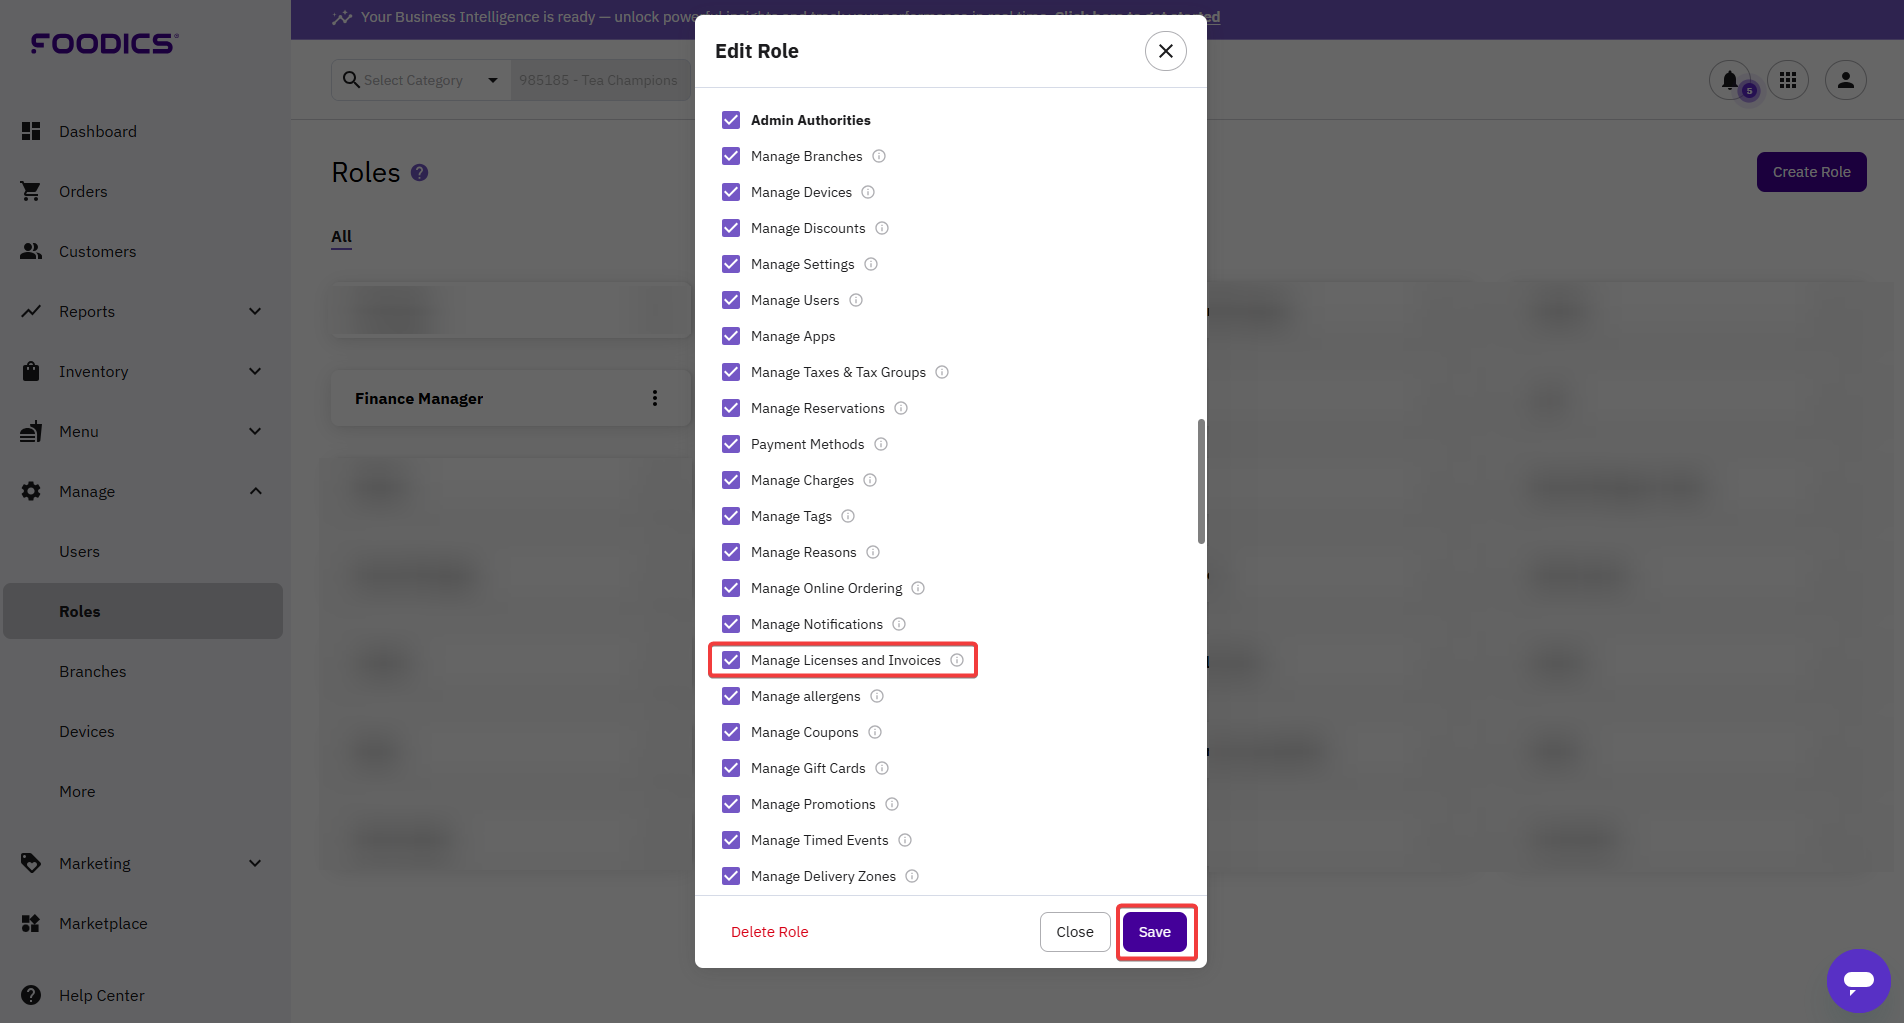Click the Menu food icon
This screenshot has width=1904, height=1023.
(x=31, y=431)
